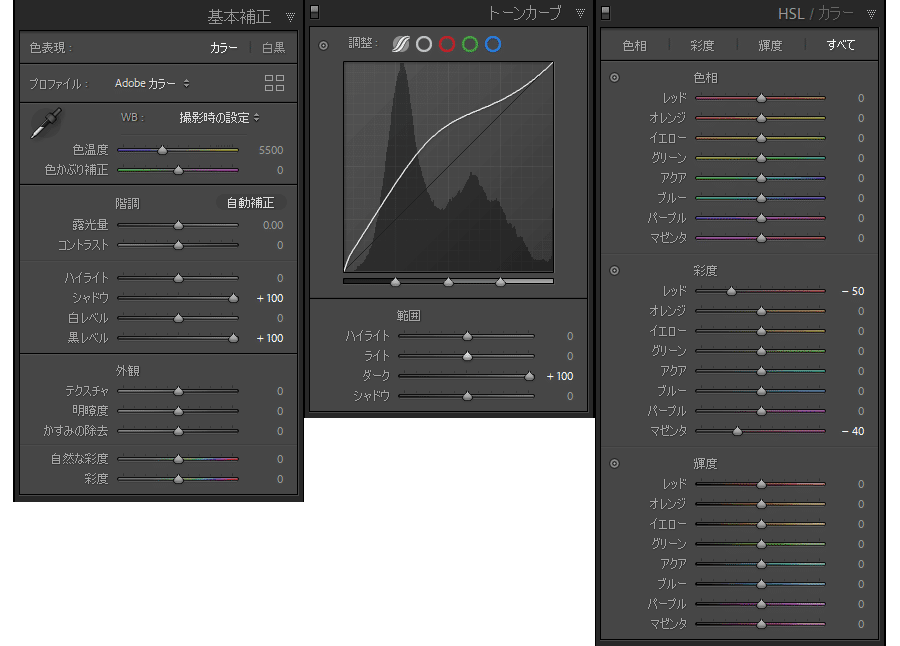
Task: Activate the tone curve targeted adjustment tool
Action: pyautogui.click(x=324, y=45)
